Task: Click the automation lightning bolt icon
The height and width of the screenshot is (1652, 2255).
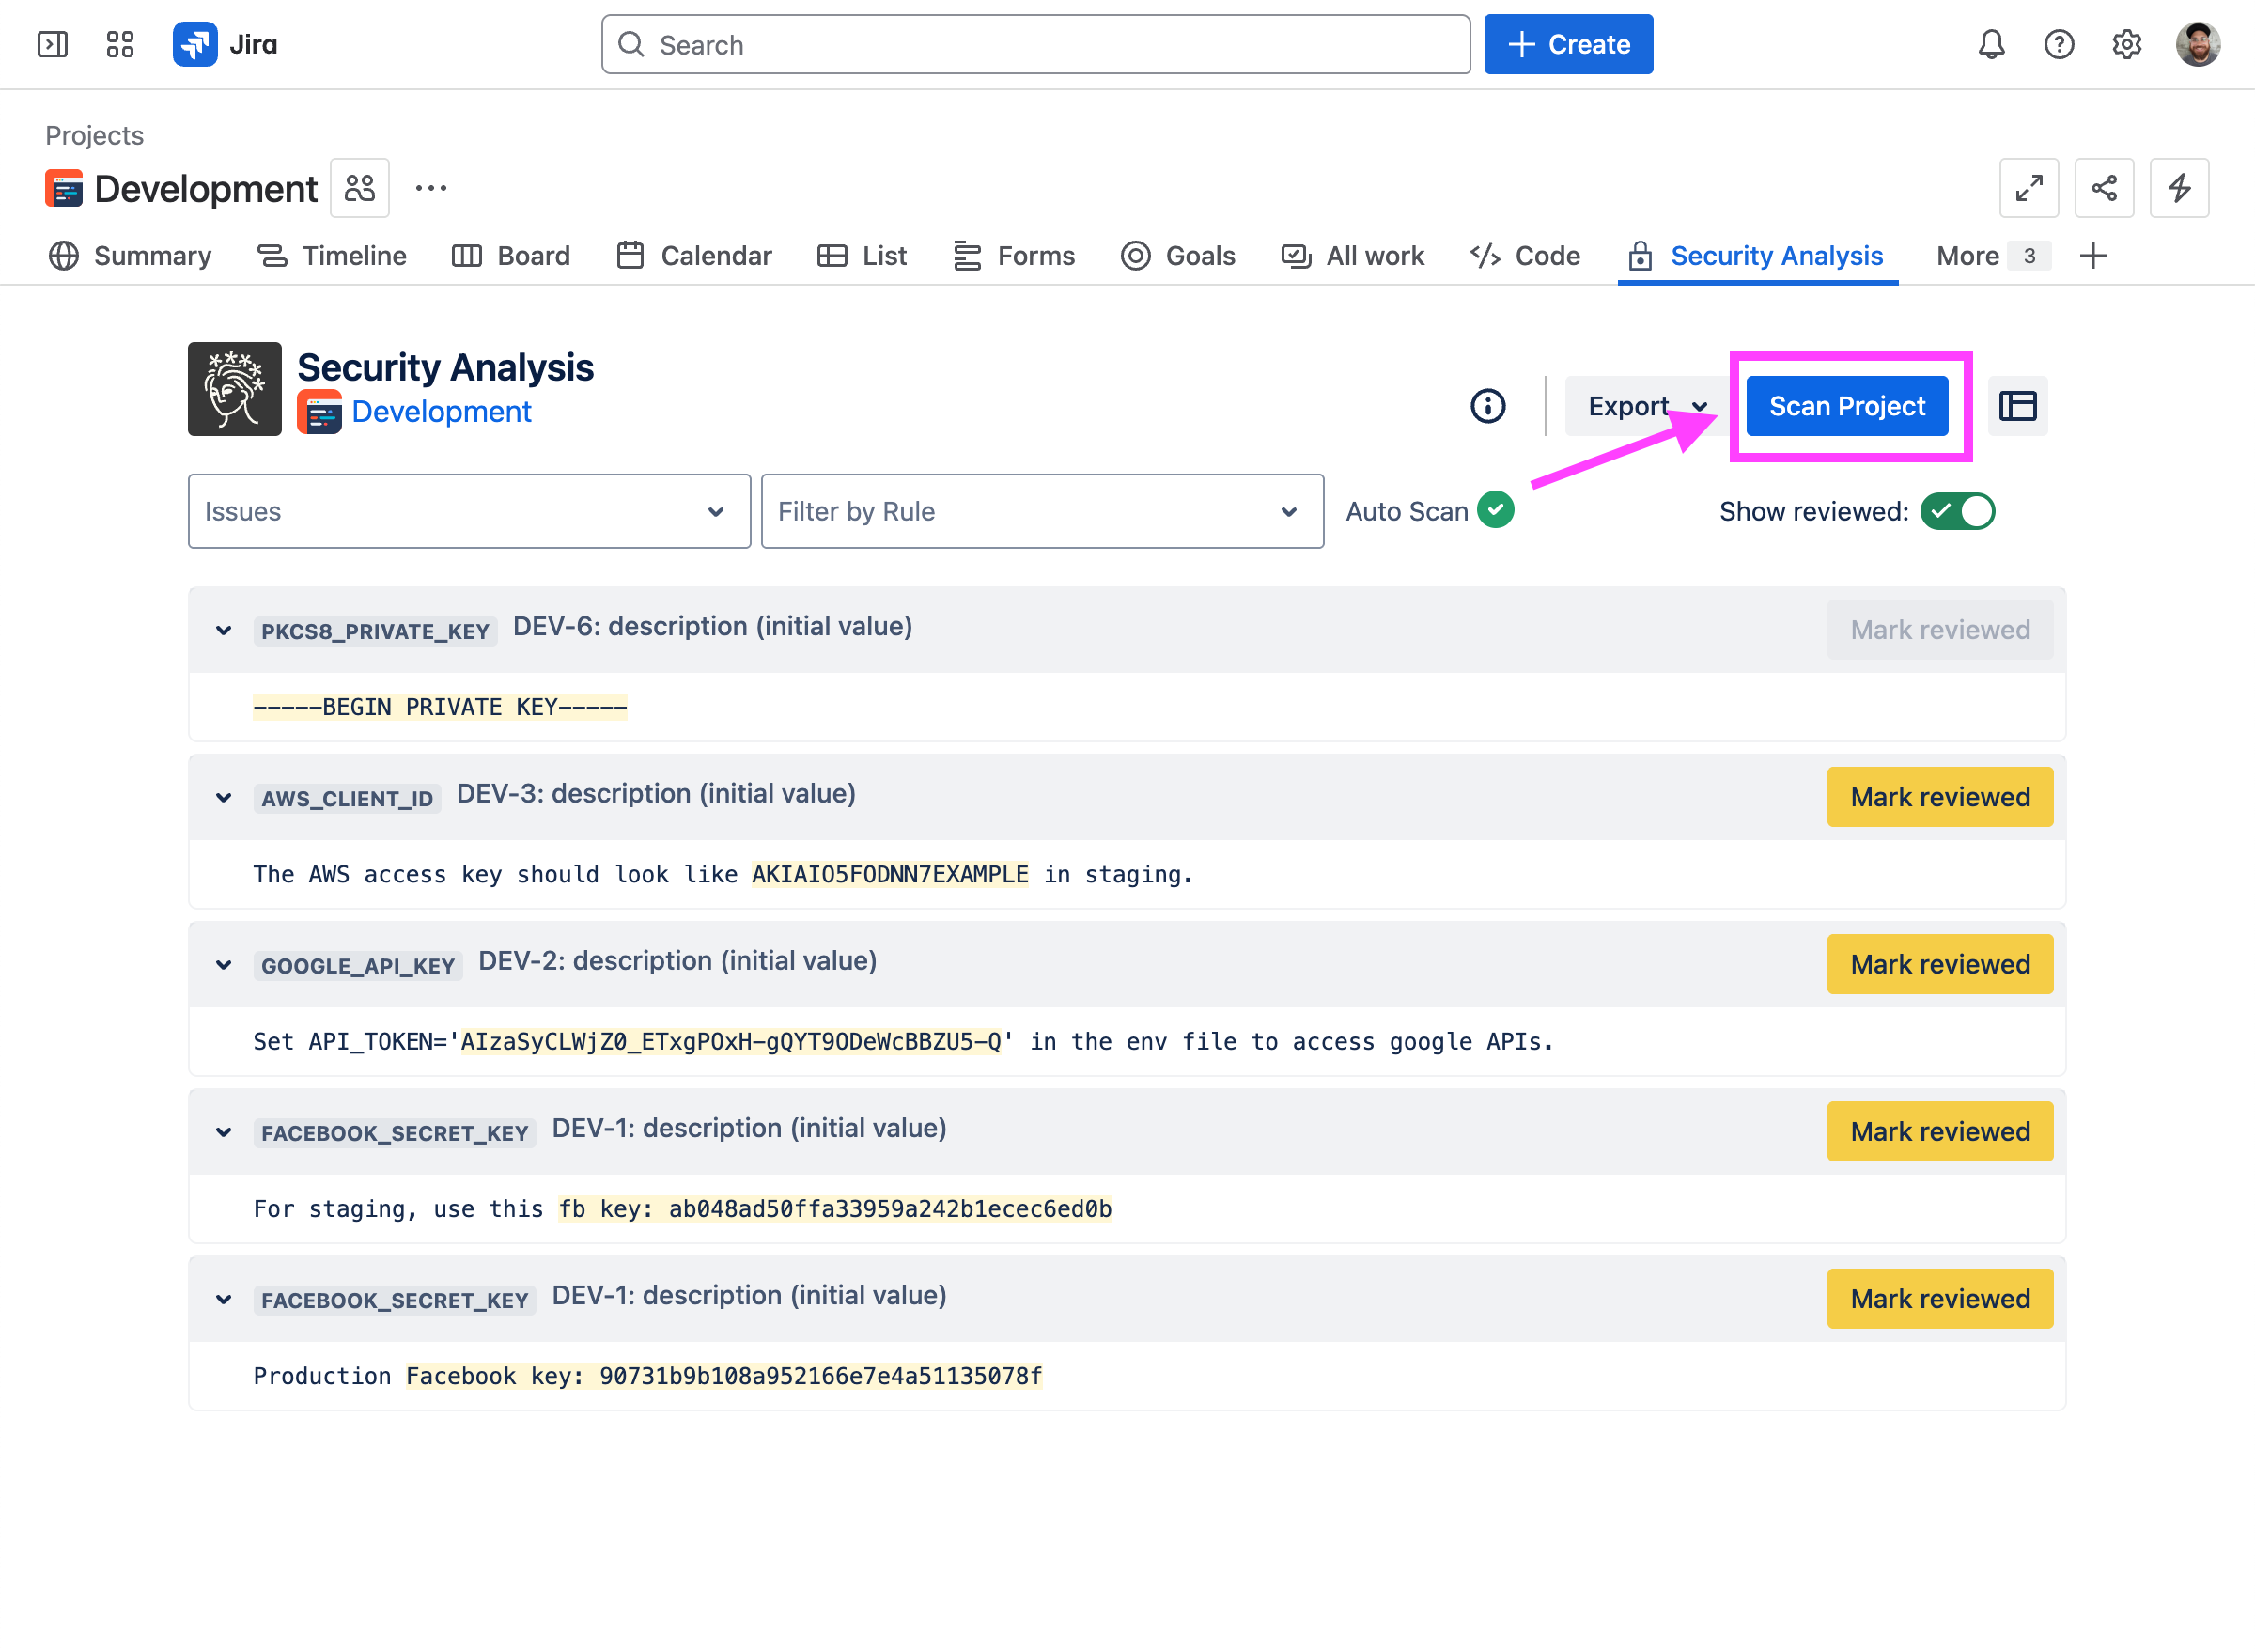Action: click(x=2179, y=188)
